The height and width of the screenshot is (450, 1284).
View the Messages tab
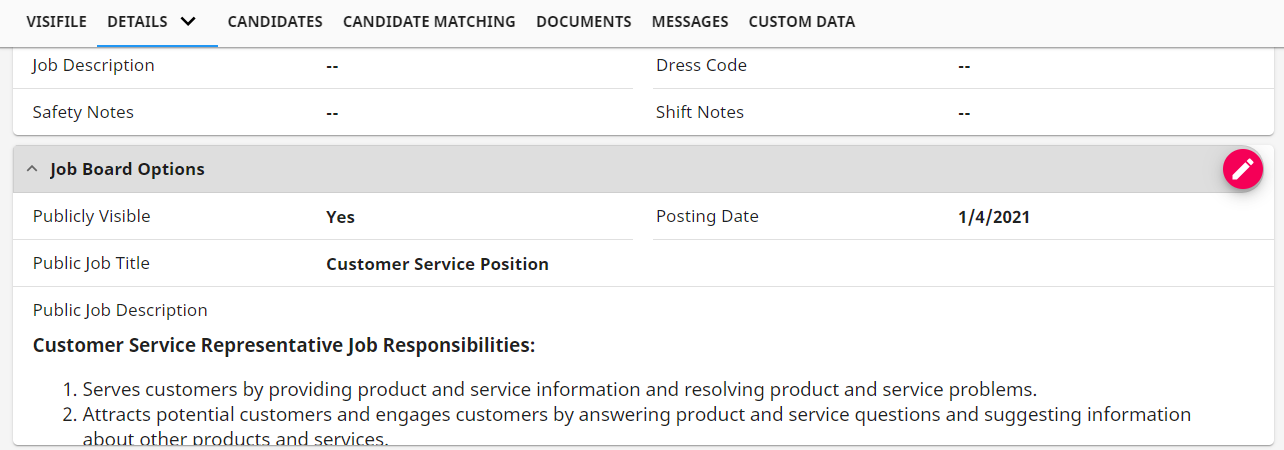(690, 21)
